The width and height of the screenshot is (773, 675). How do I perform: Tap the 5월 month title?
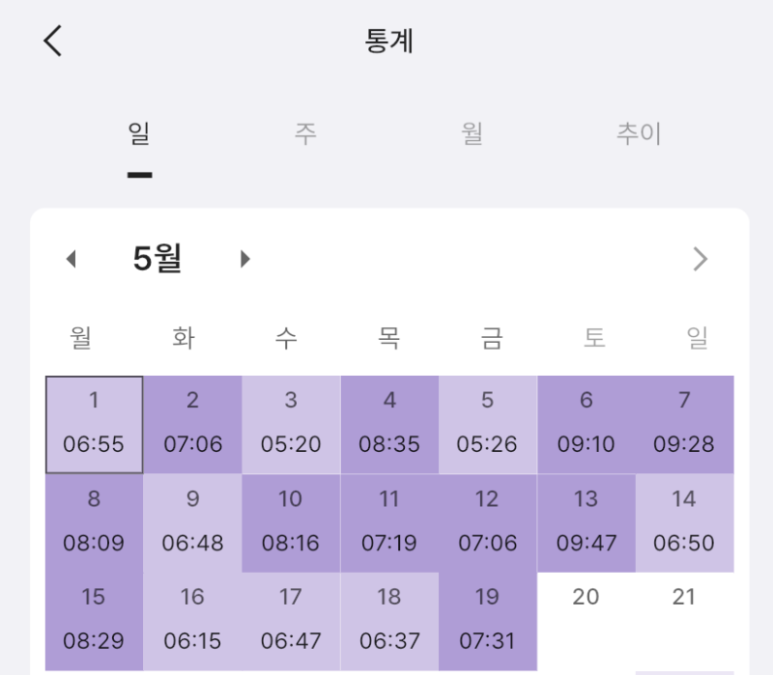pyautogui.click(x=157, y=258)
